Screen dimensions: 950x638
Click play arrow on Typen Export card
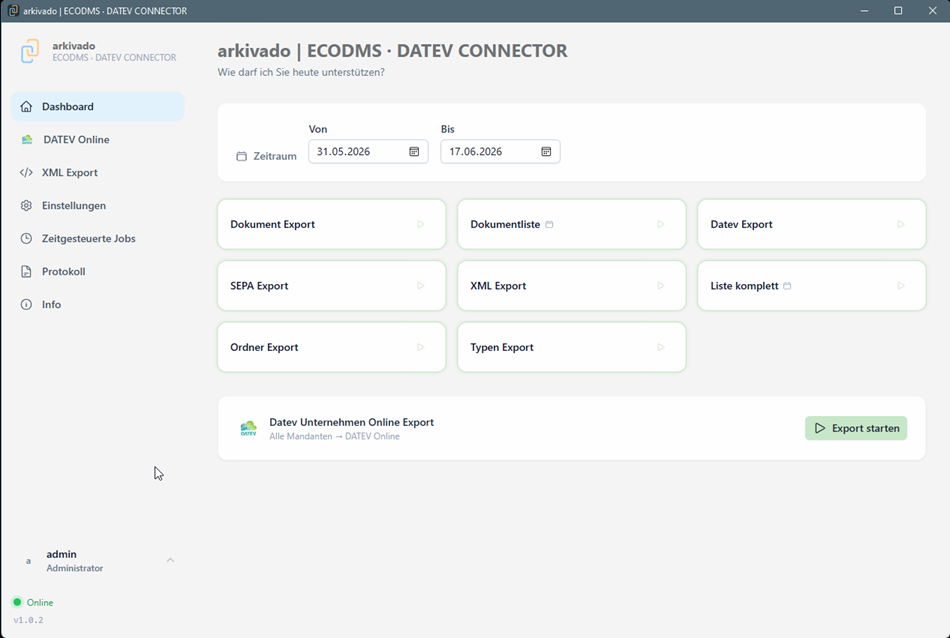(x=660, y=347)
